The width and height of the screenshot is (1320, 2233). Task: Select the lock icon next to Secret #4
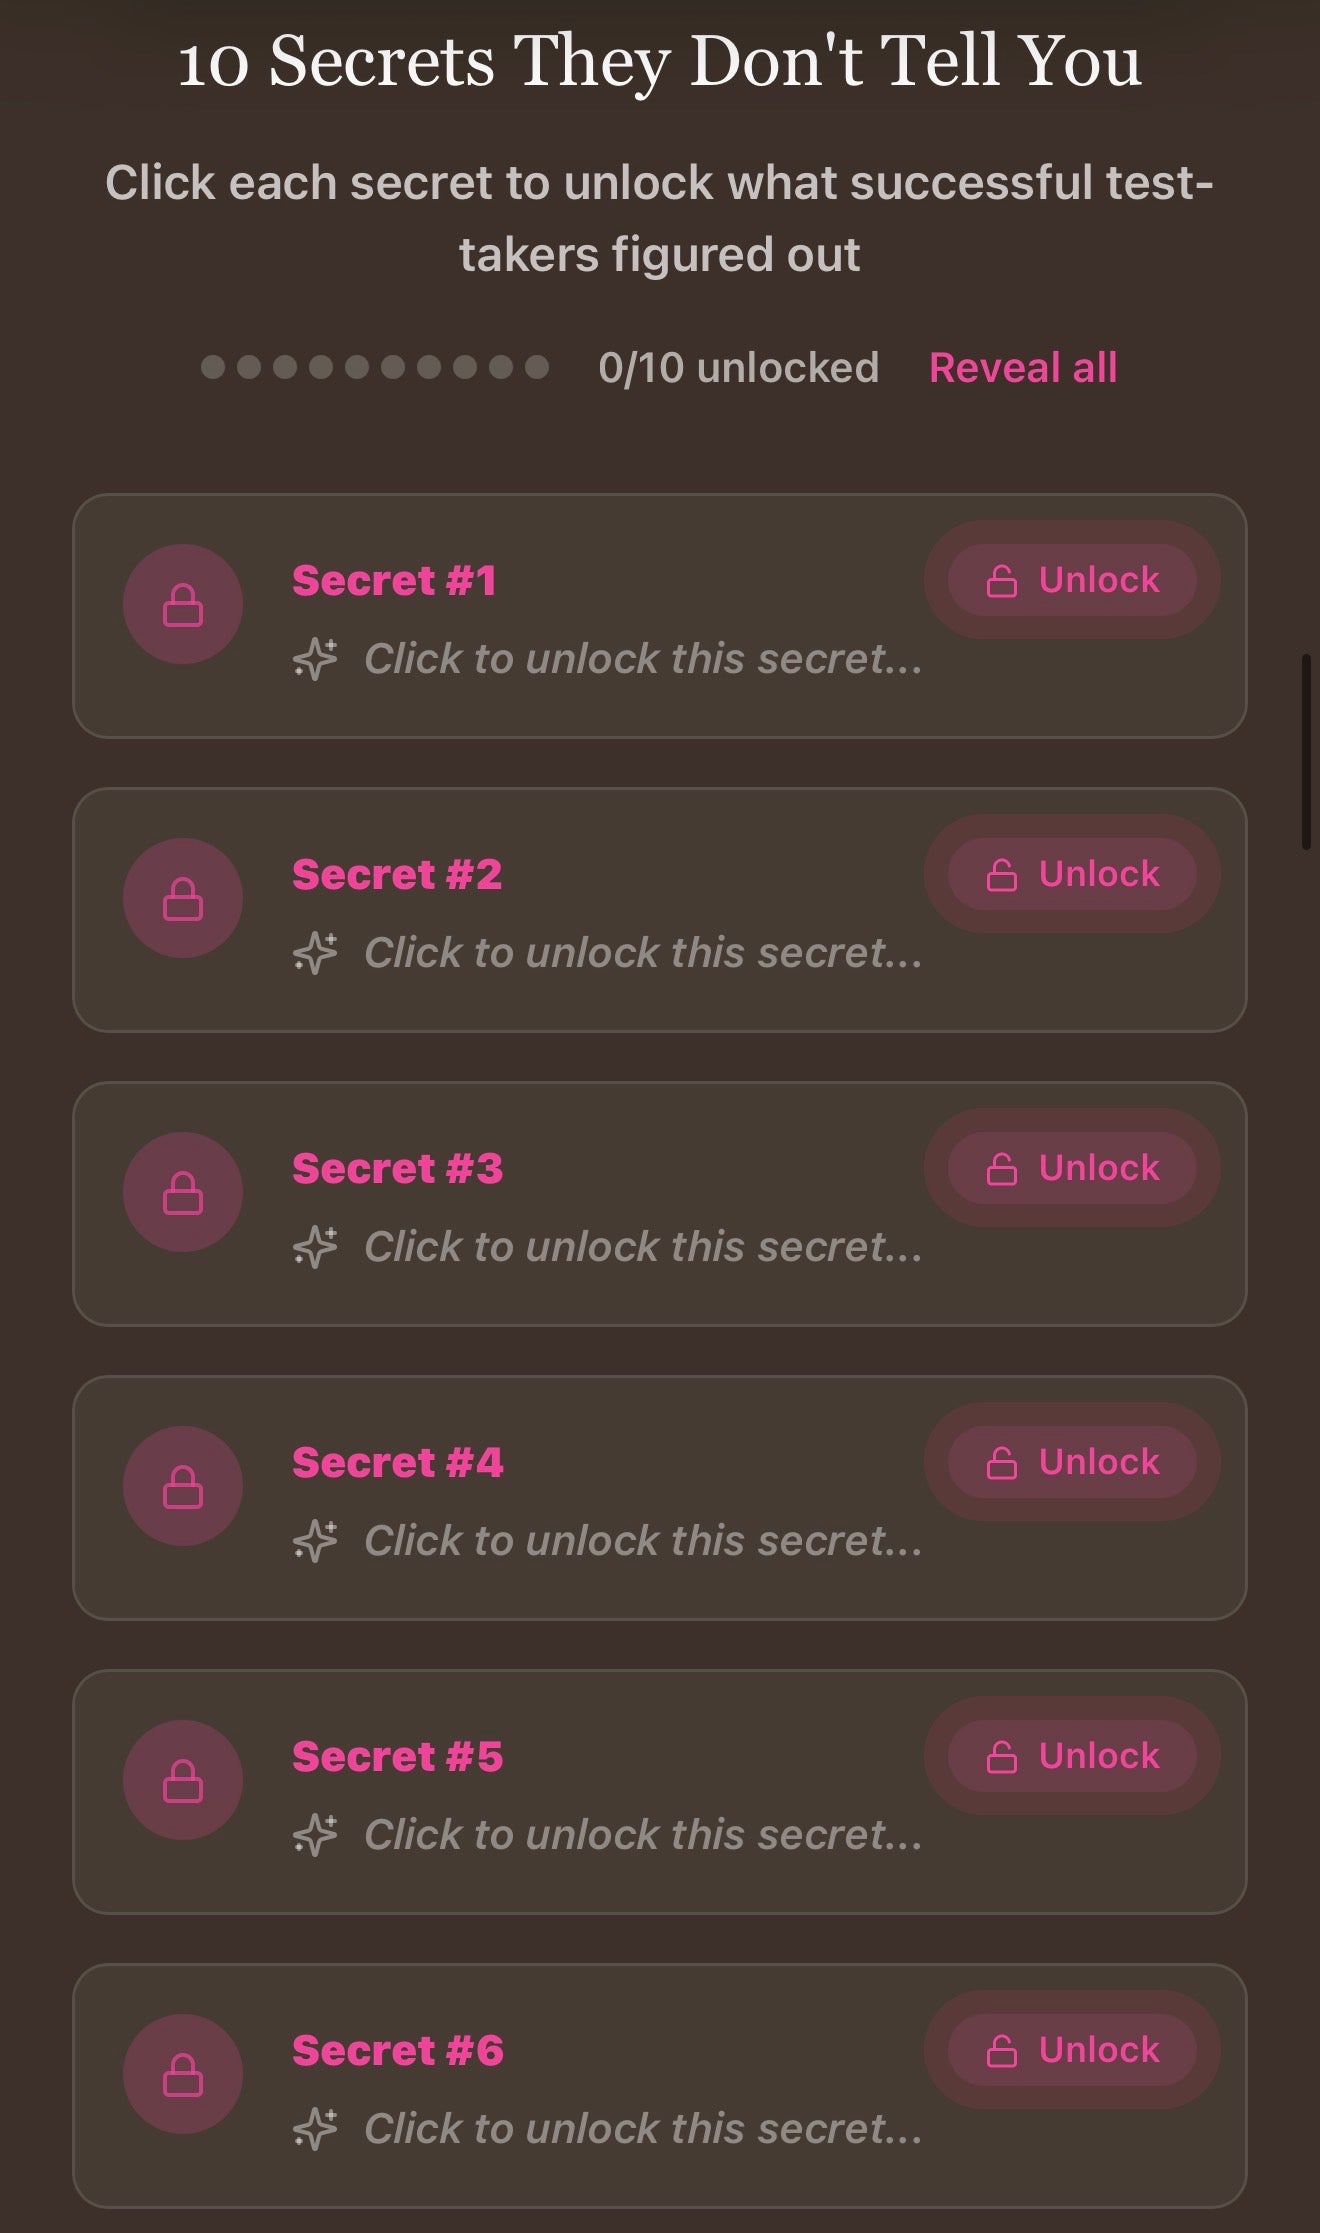click(x=183, y=1486)
